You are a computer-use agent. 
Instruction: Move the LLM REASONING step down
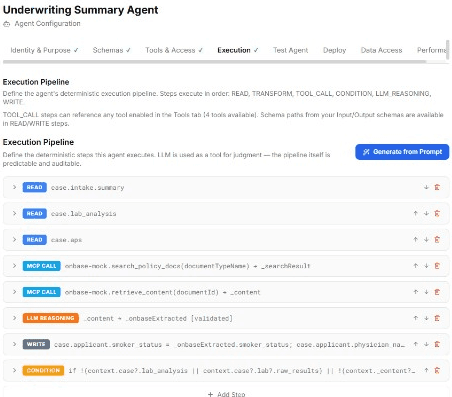click(x=426, y=318)
